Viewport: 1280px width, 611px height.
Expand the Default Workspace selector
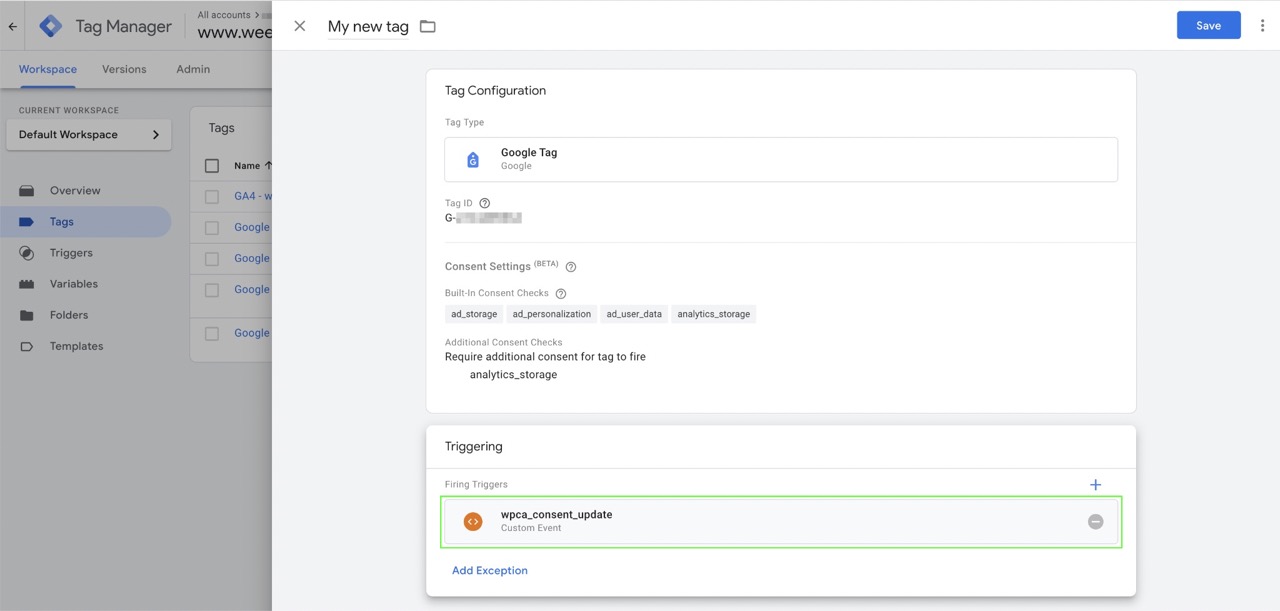pyautogui.click(x=89, y=135)
